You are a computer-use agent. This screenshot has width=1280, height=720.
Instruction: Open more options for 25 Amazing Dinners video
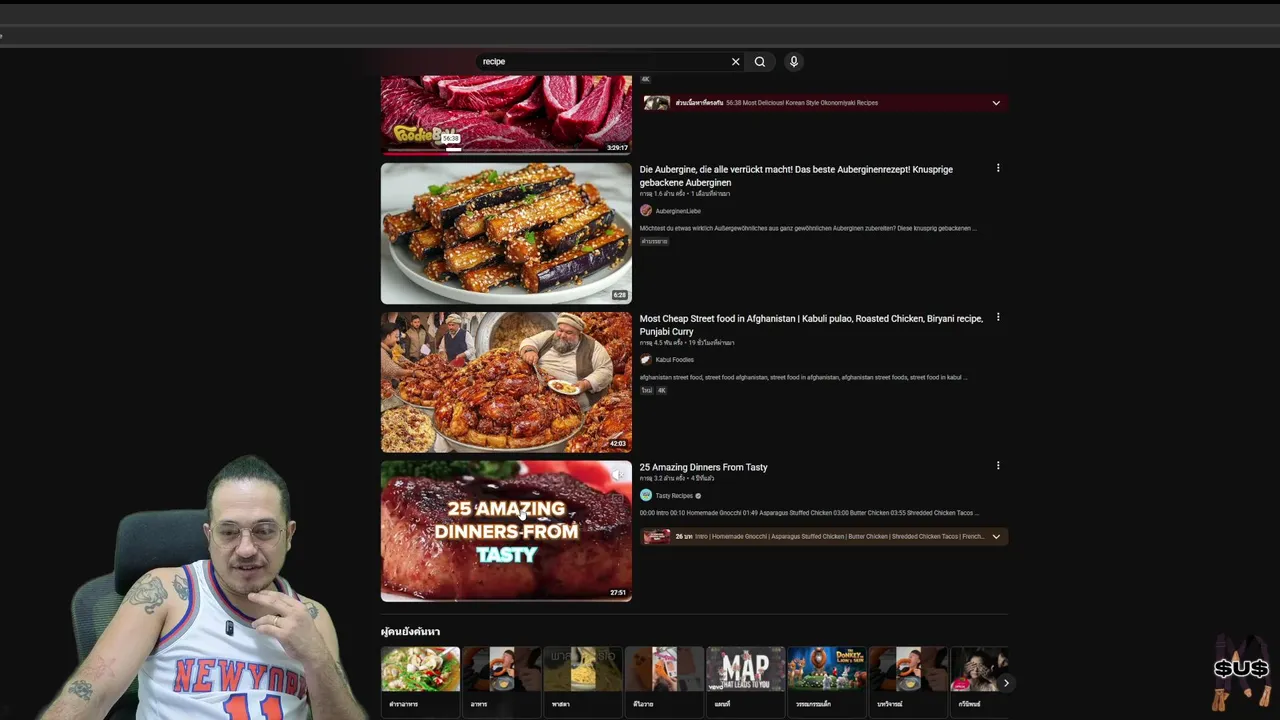click(x=997, y=465)
